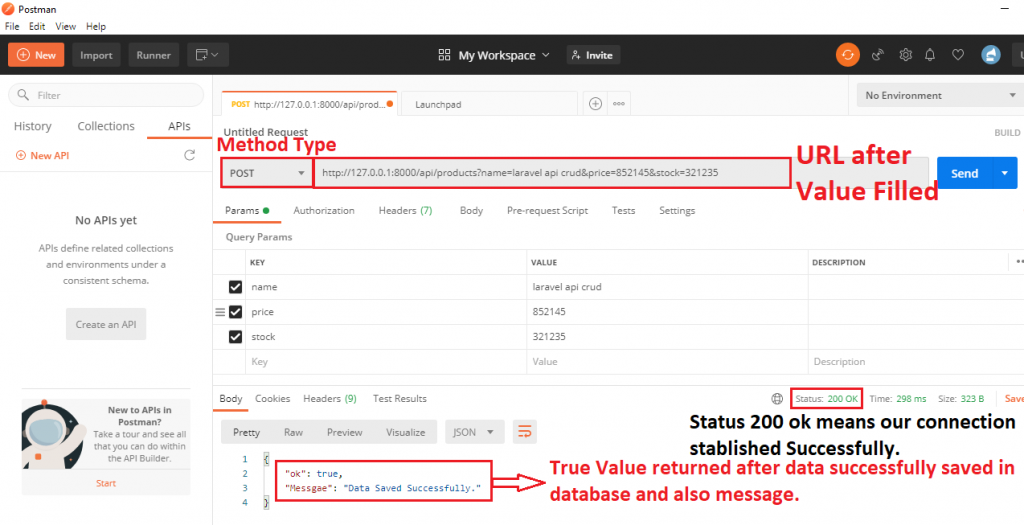Image resolution: width=1024 pixels, height=525 pixels.
Task: Toggle the word wrap icon in response
Action: point(525,432)
